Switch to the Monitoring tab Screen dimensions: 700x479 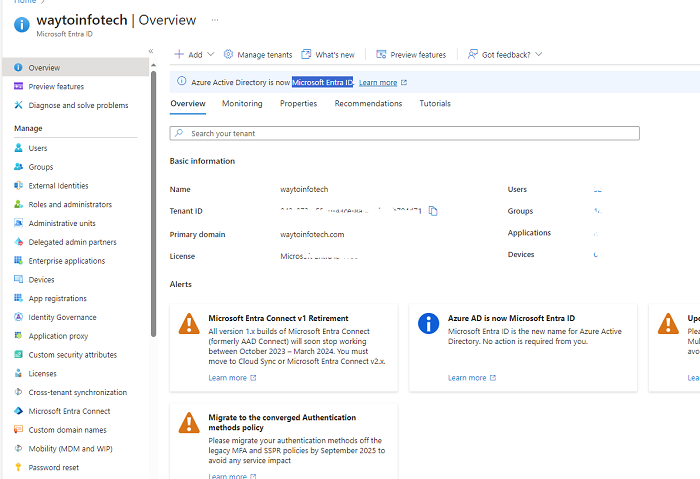point(242,104)
